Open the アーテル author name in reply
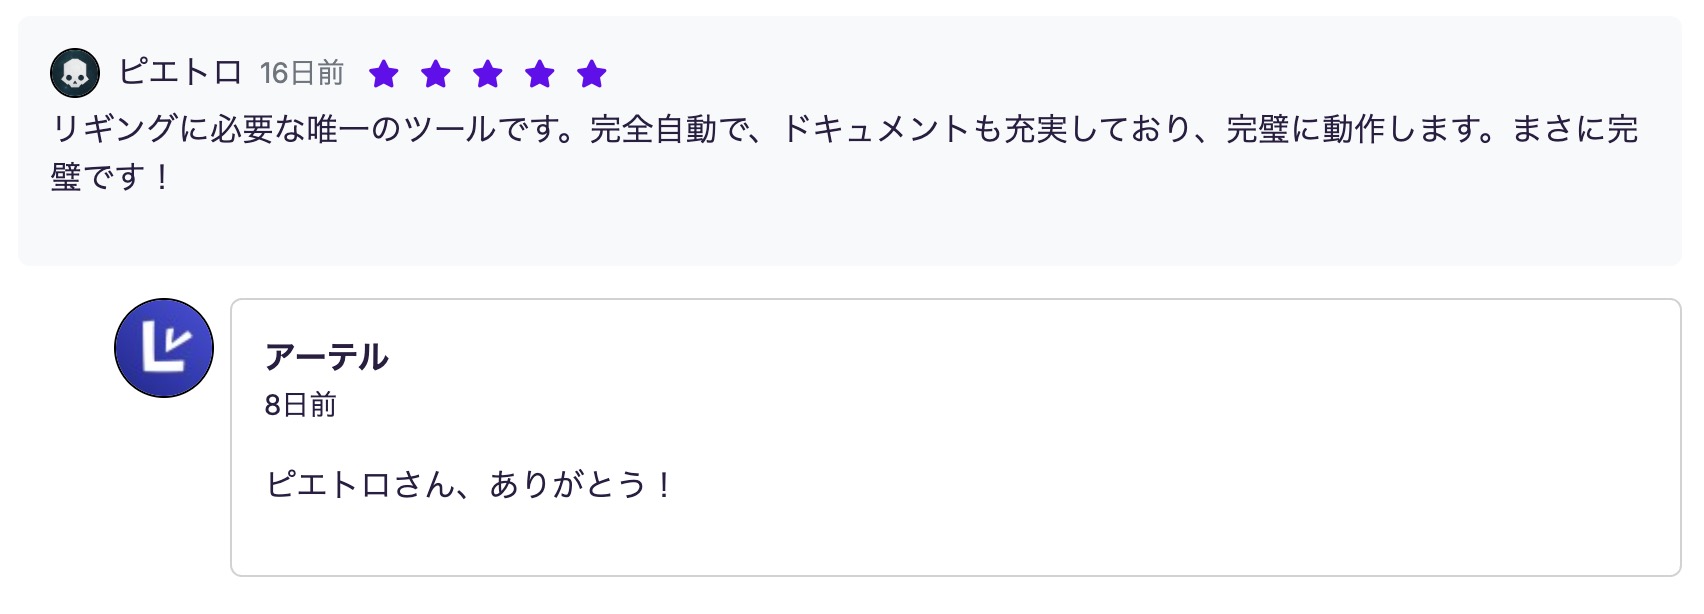This screenshot has width=1704, height=614. coord(326,357)
